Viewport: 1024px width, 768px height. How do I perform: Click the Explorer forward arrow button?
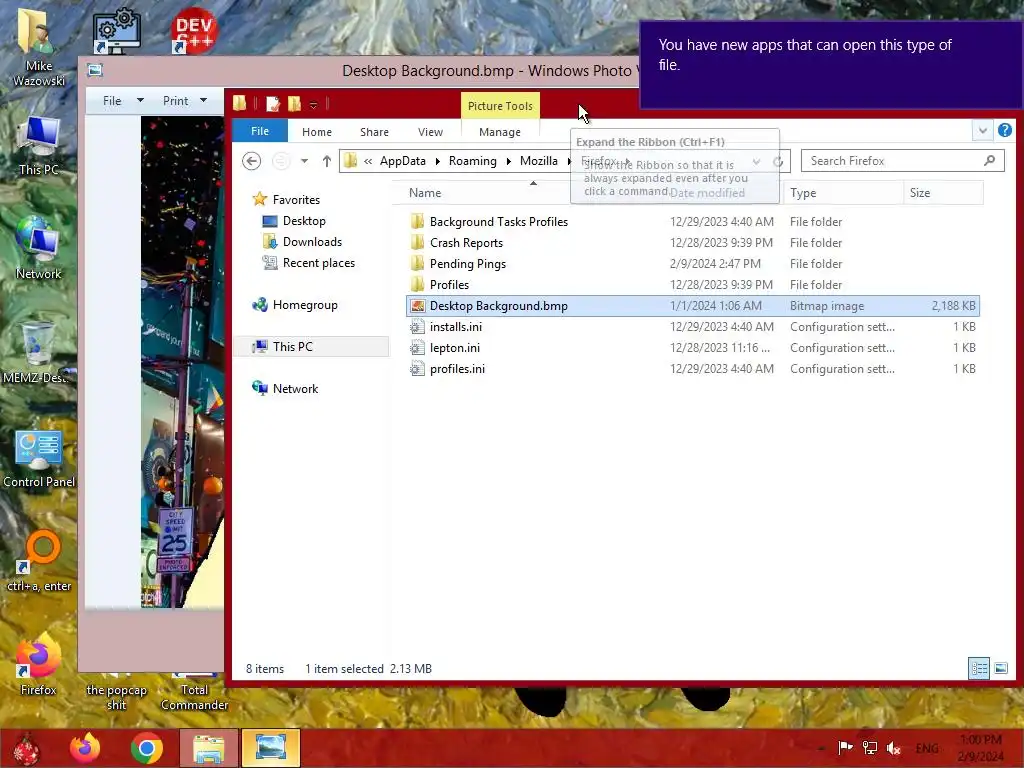(281, 161)
